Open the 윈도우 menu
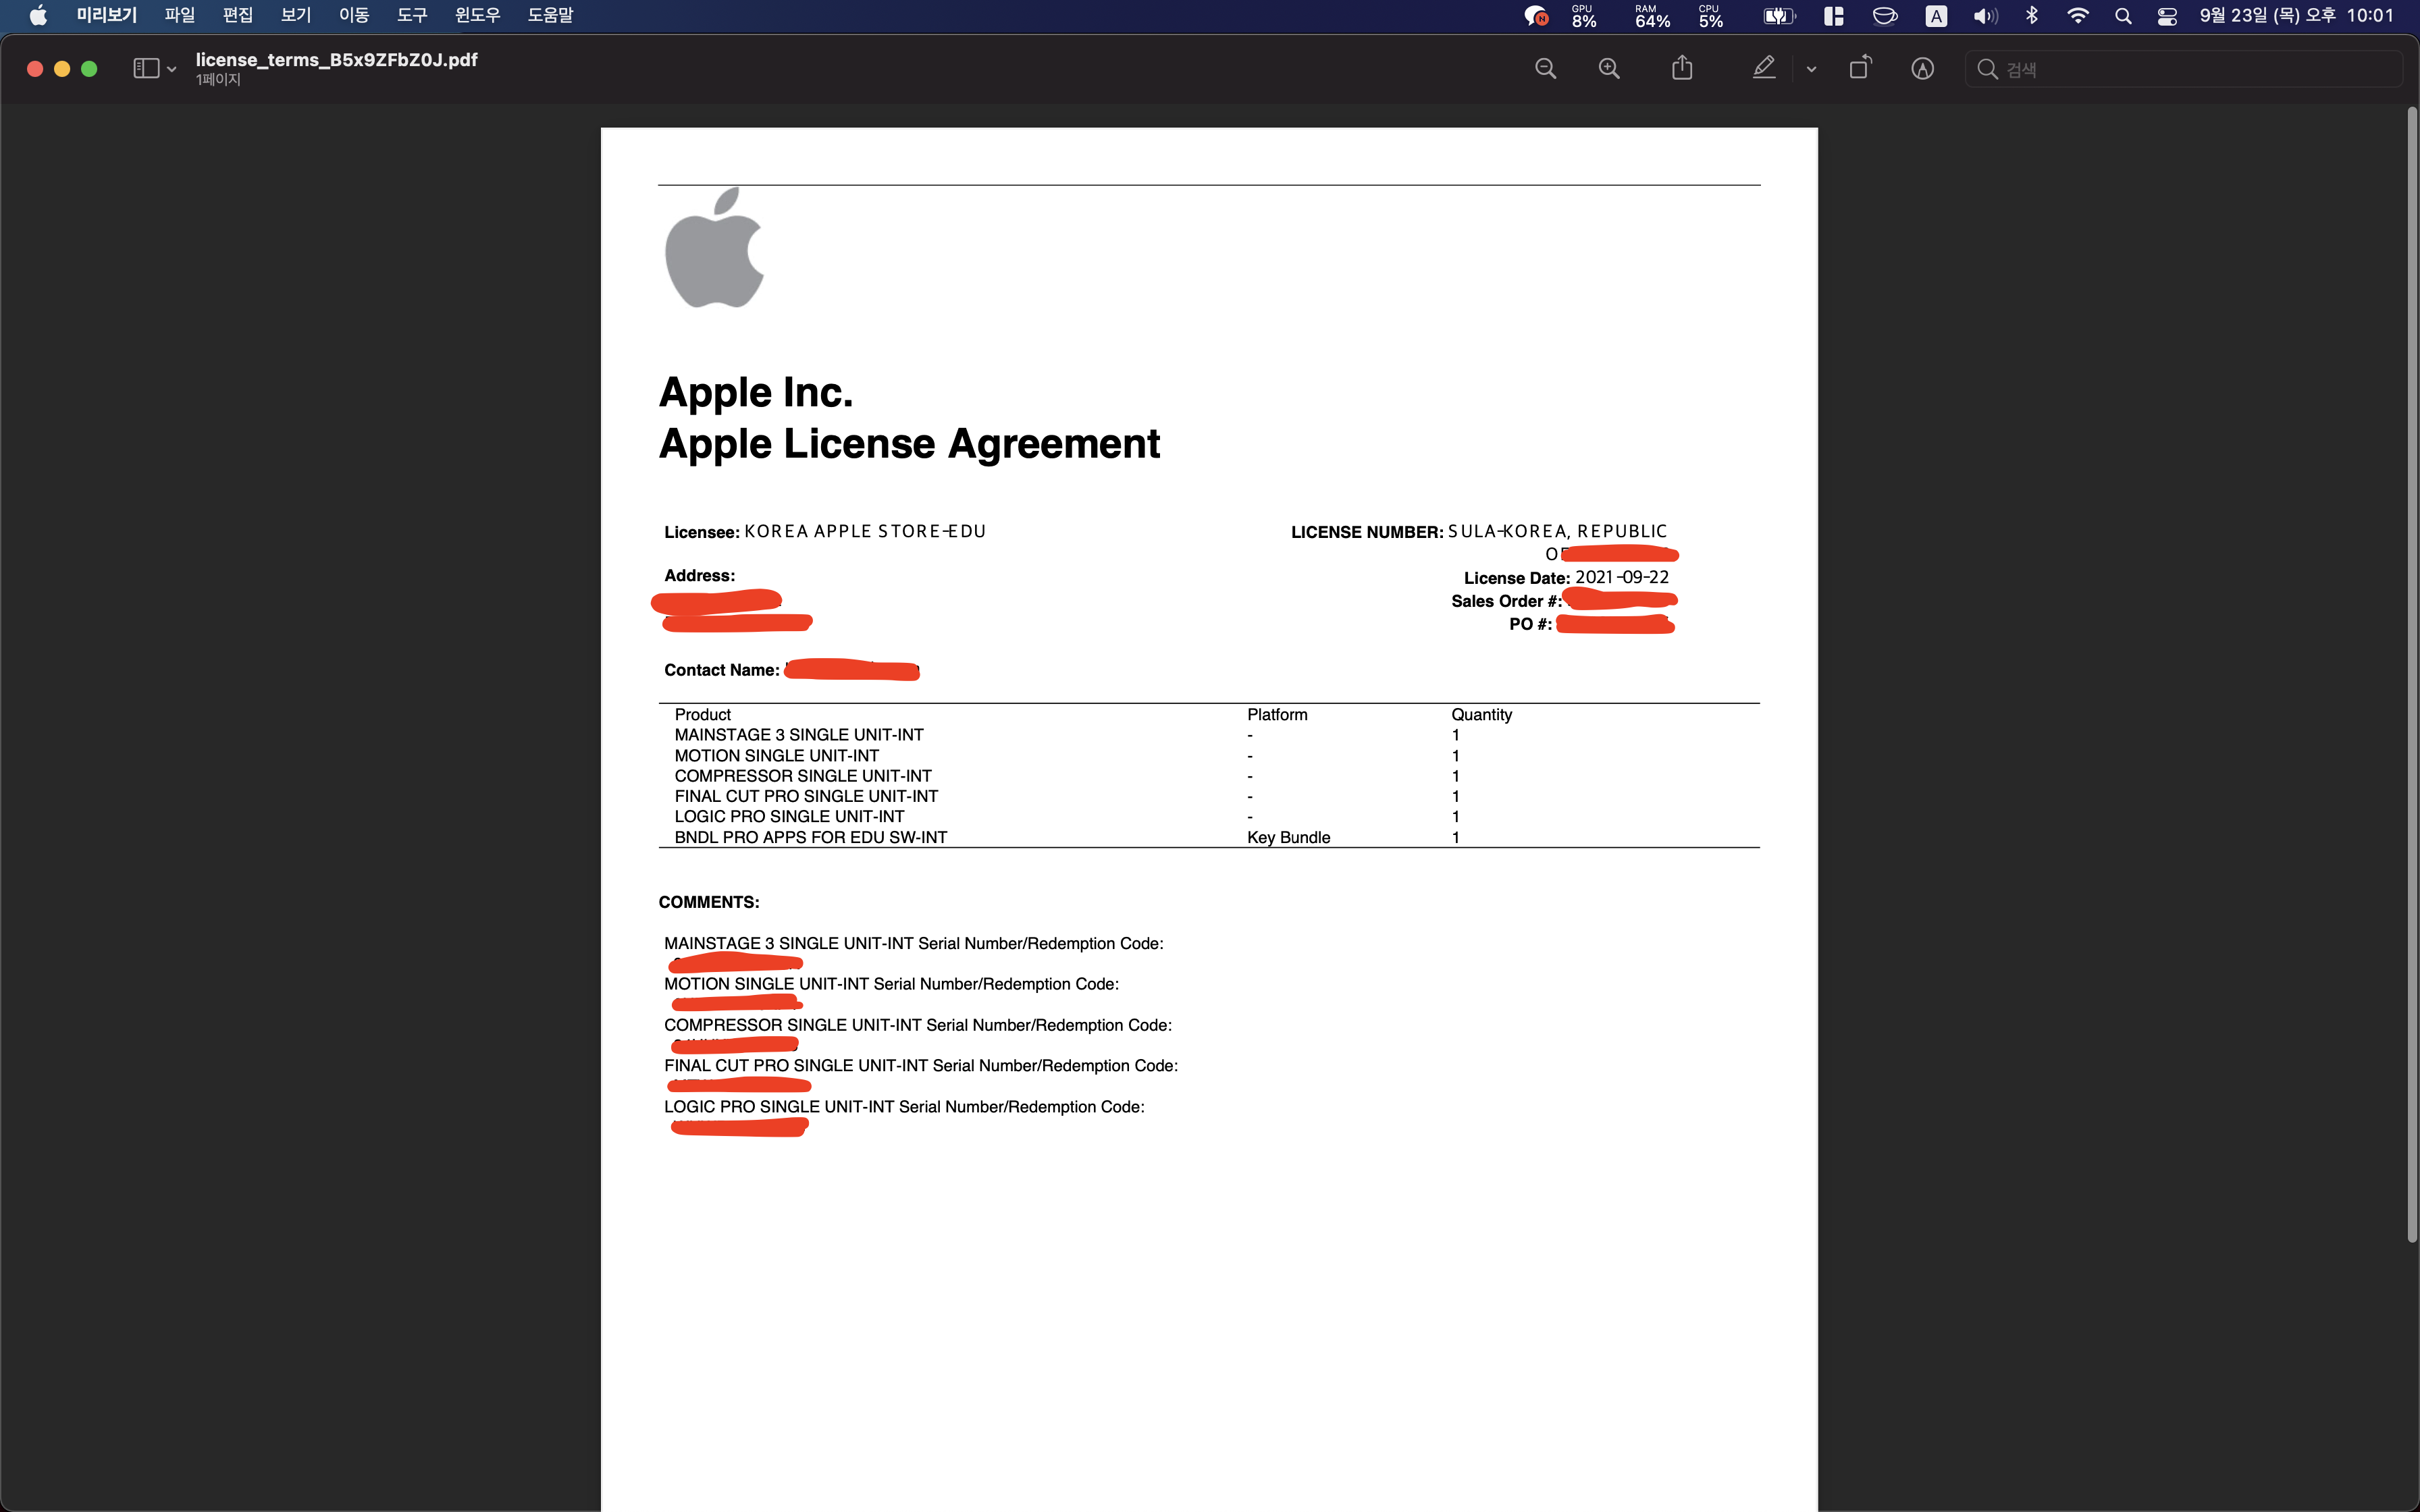 tap(477, 15)
